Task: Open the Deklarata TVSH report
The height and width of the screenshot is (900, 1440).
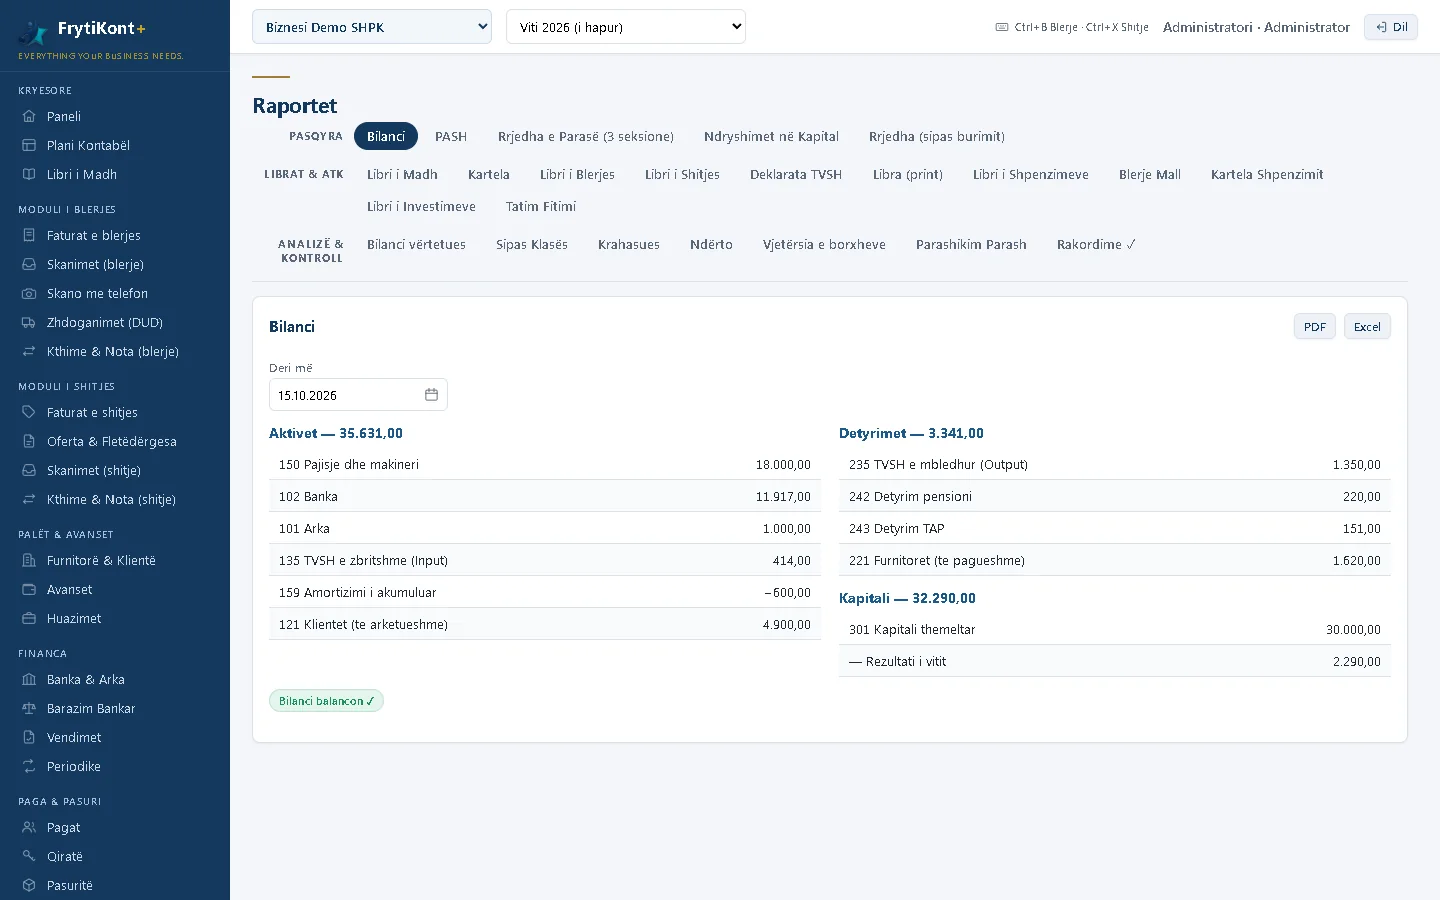Action: tap(796, 174)
